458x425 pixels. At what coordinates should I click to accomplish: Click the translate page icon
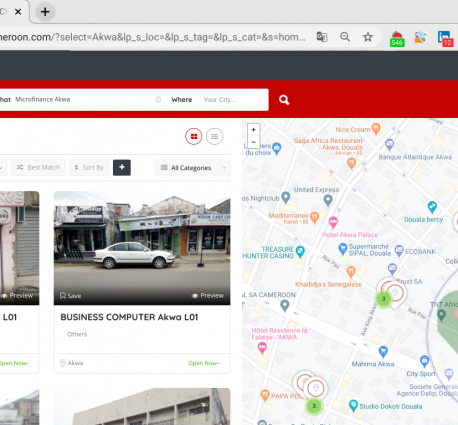(x=322, y=37)
